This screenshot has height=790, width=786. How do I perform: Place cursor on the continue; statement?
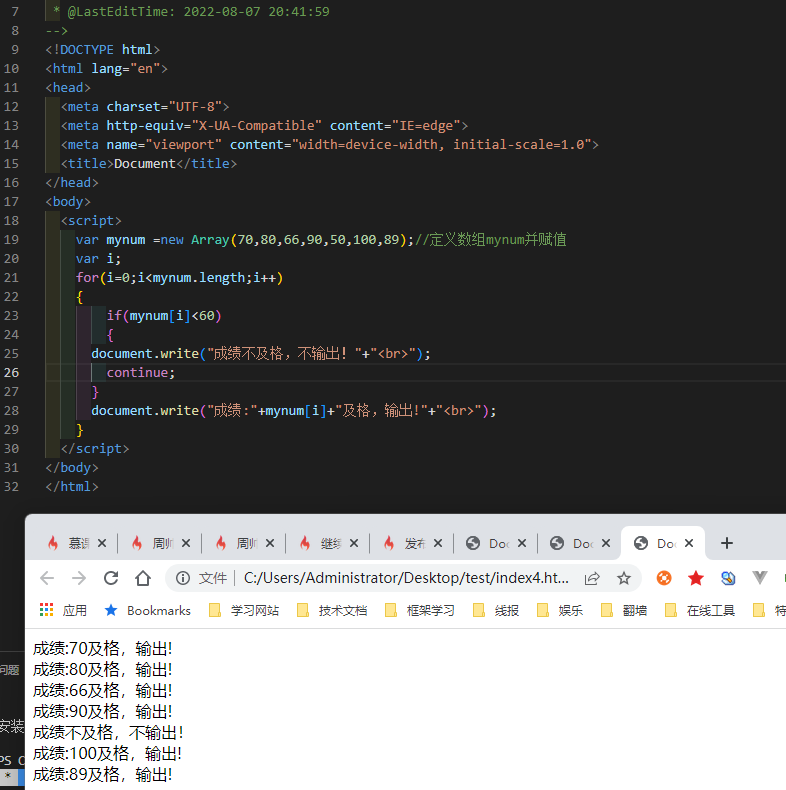click(x=141, y=372)
